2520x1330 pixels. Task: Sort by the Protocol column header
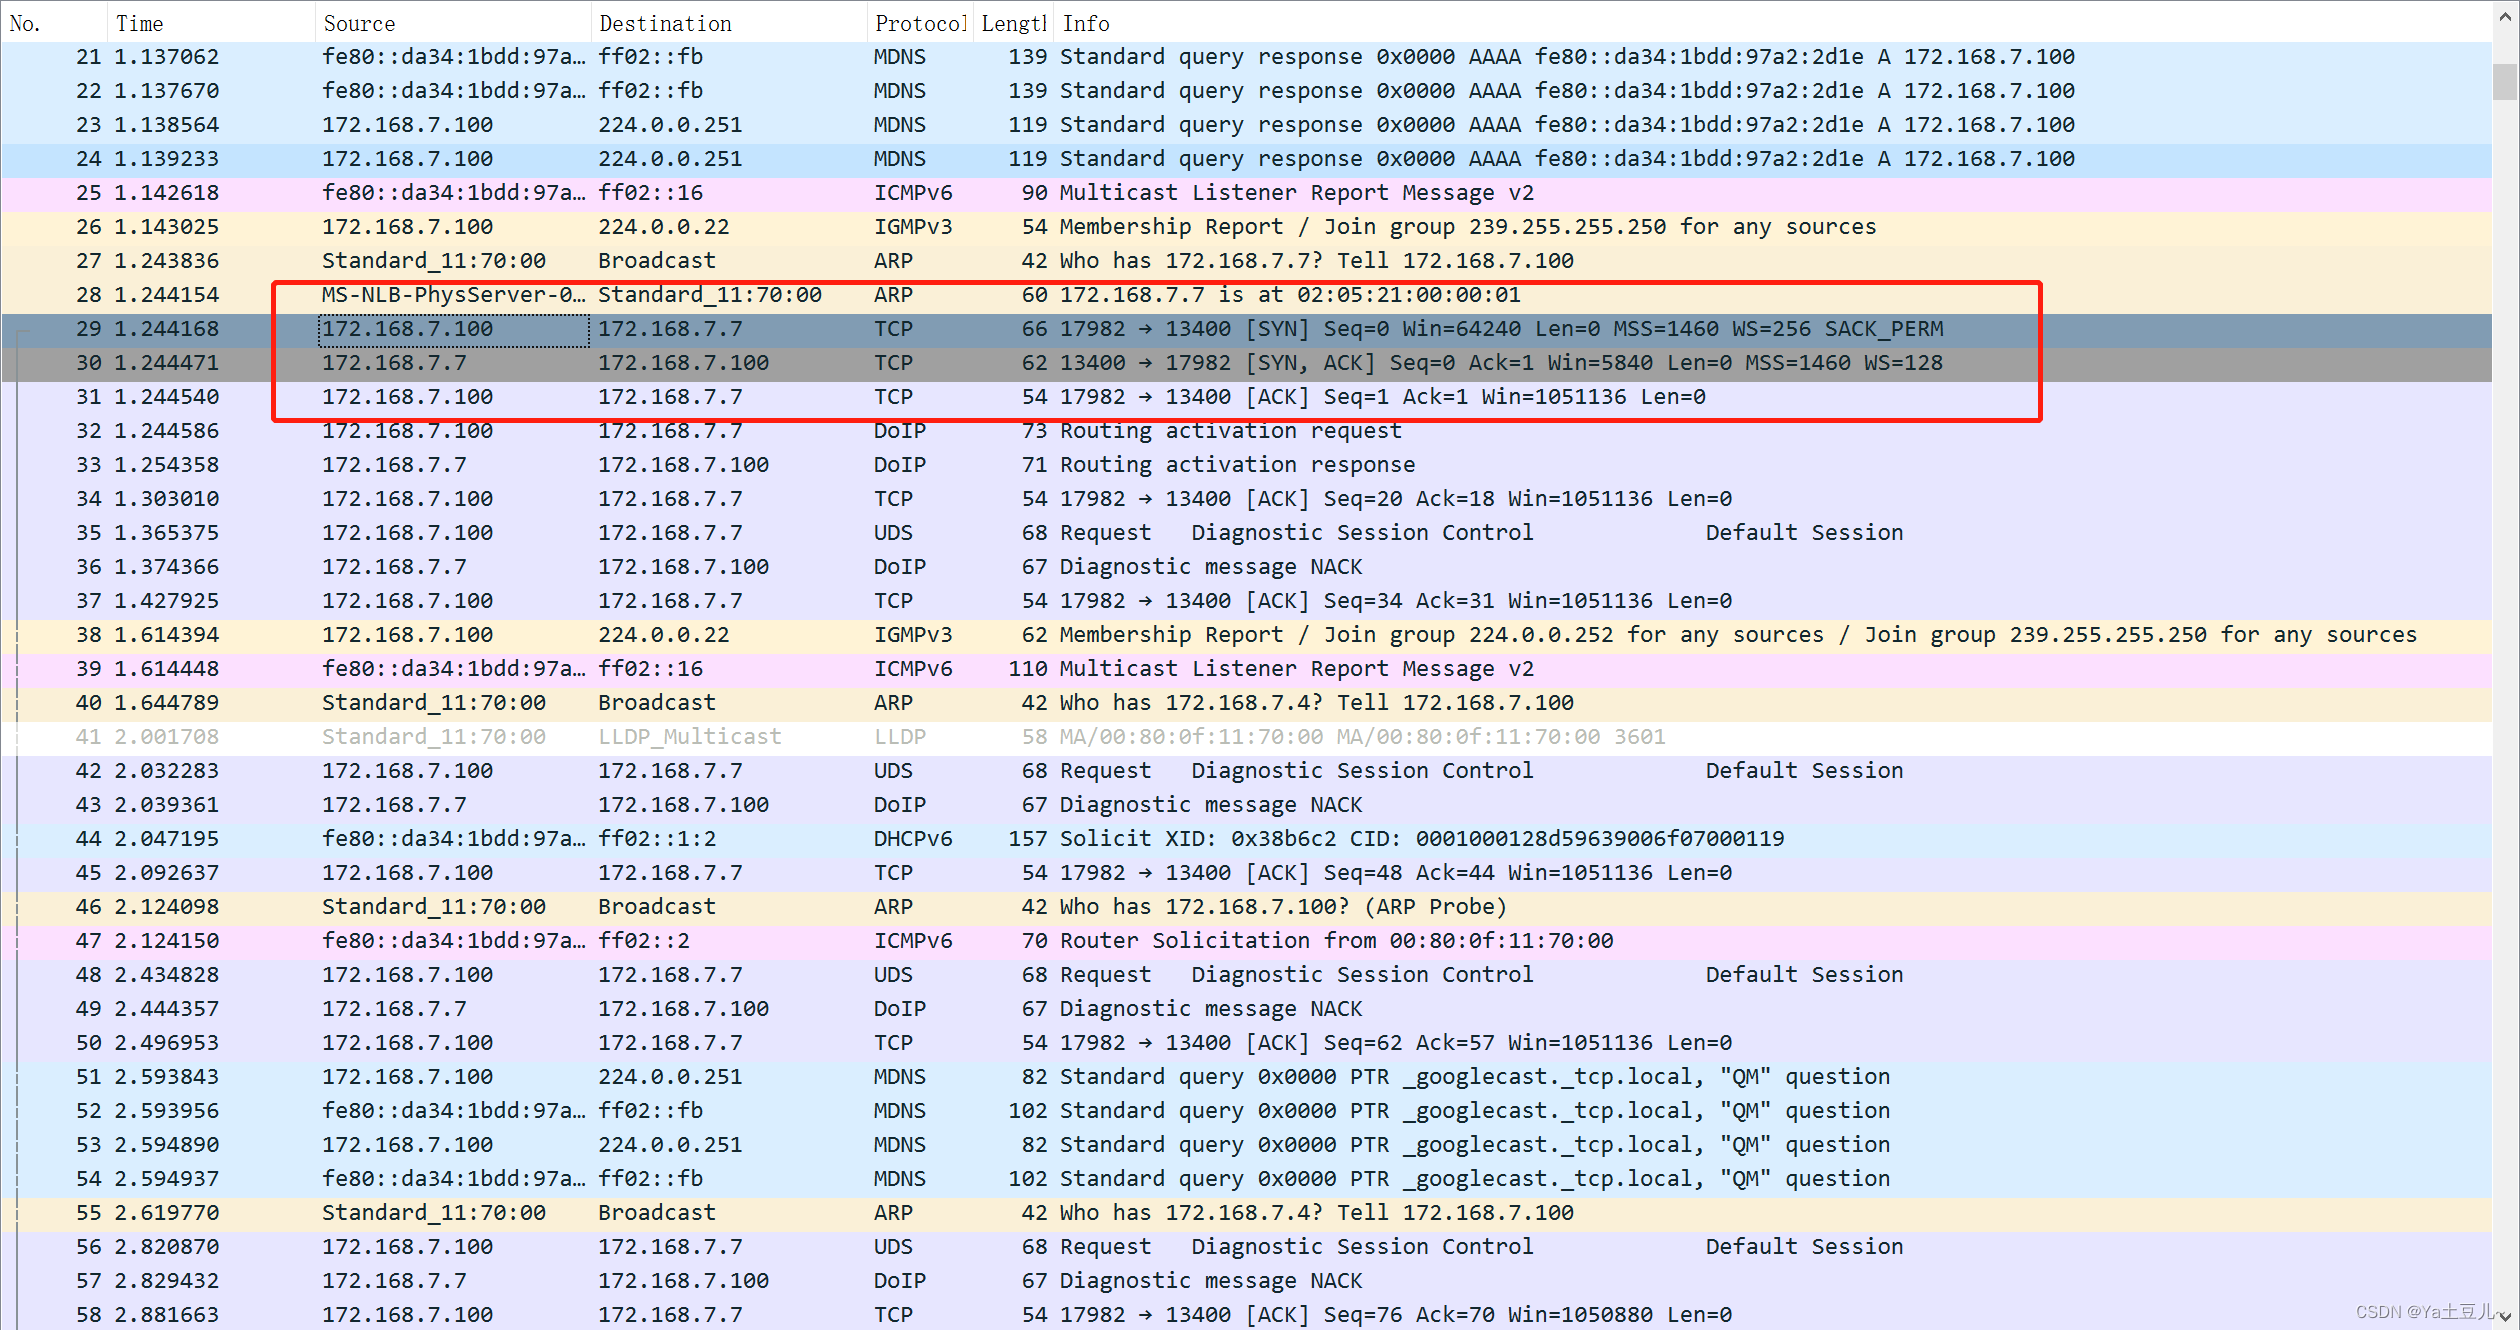point(918,23)
